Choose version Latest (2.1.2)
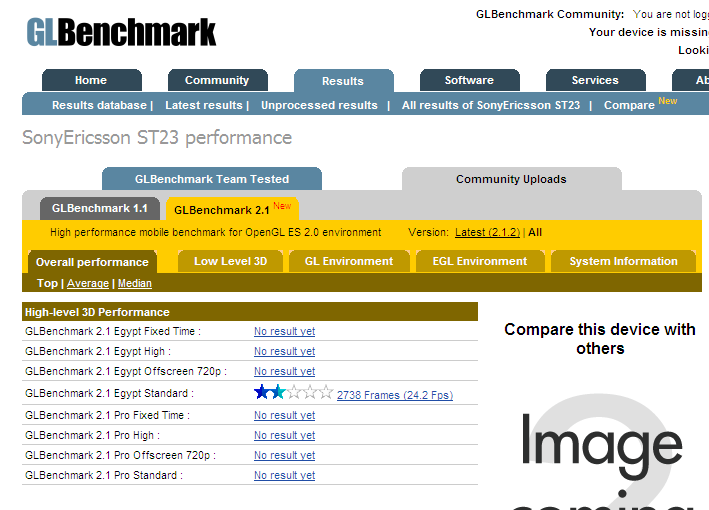709x510 pixels. pos(487,232)
